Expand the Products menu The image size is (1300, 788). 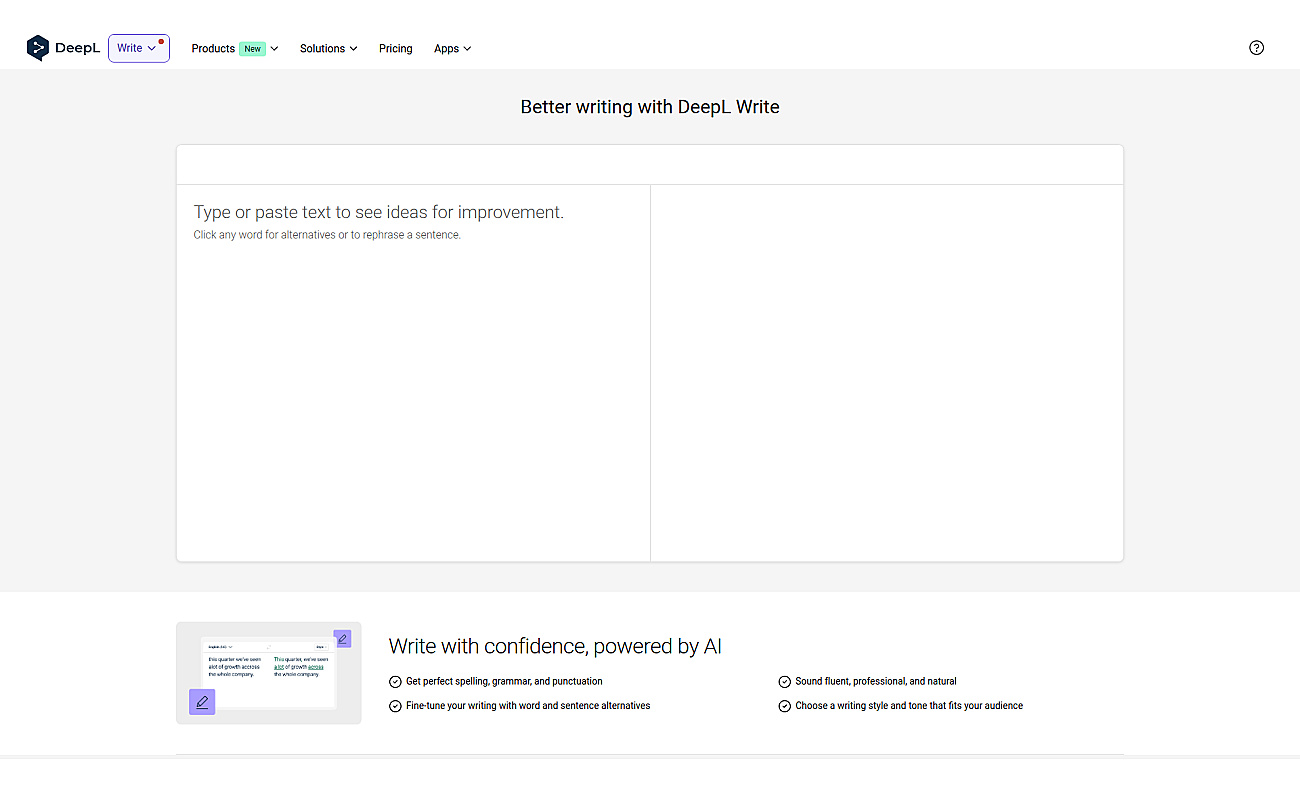pos(235,48)
